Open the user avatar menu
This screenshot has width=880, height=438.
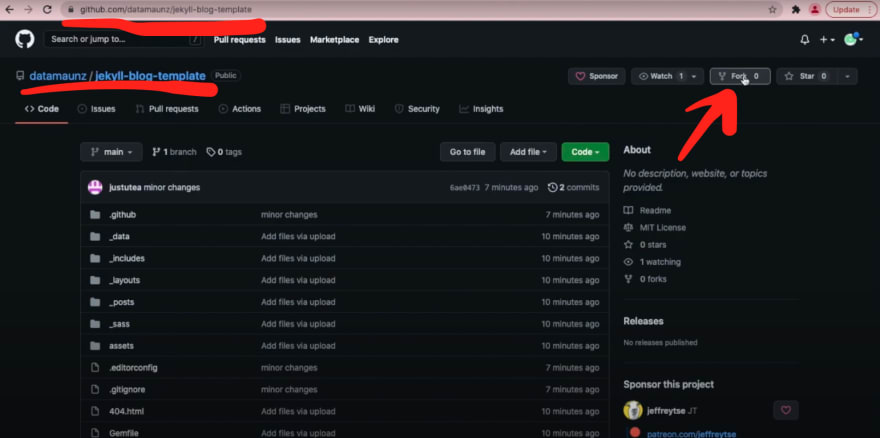click(x=854, y=40)
